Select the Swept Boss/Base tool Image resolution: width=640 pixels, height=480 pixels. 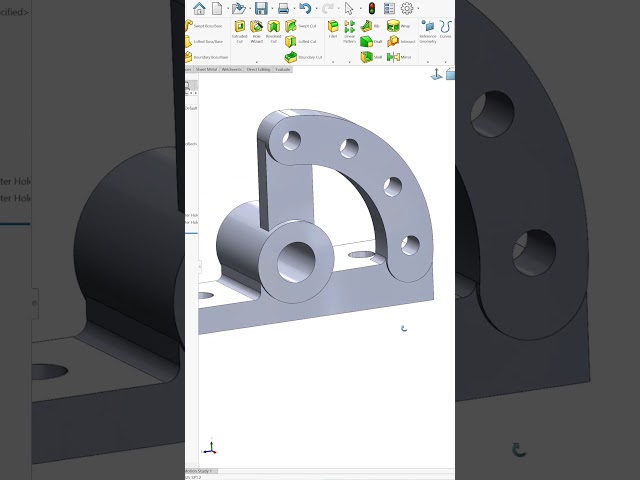click(204, 26)
